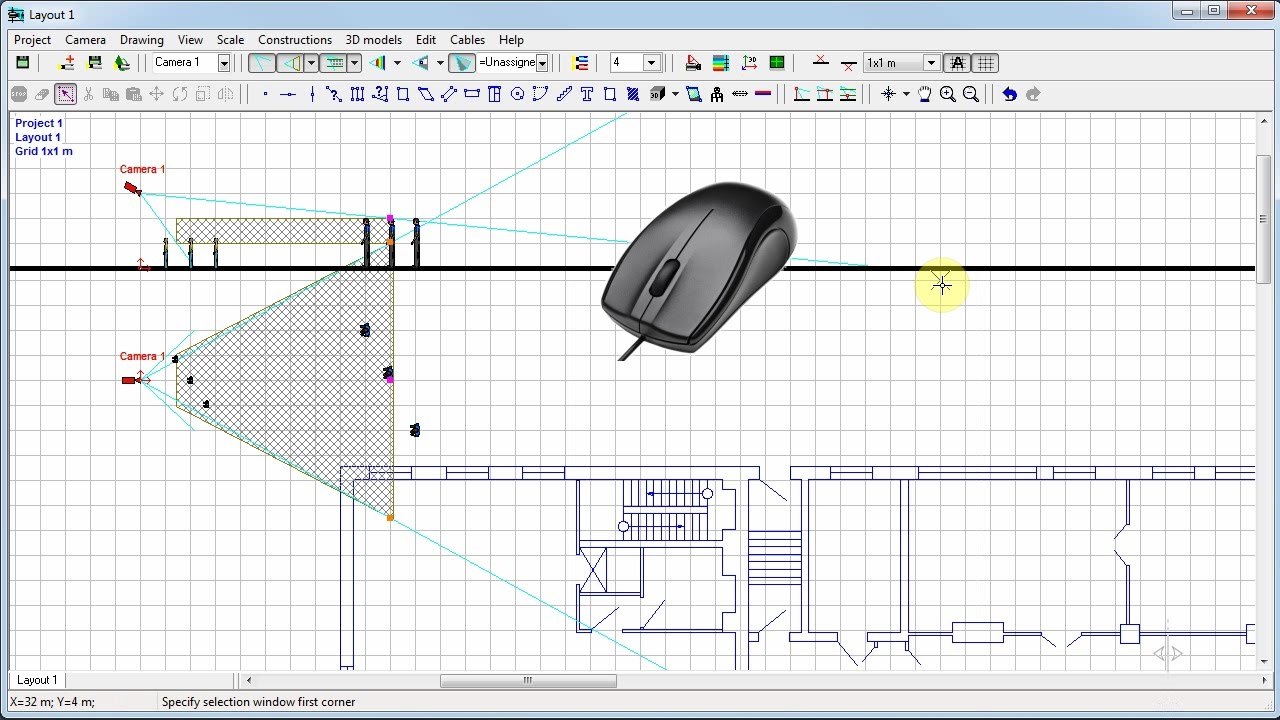The width and height of the screenshot is (1280, 720).
Task: Open the 3D models menu
Action: coord(374,40)
